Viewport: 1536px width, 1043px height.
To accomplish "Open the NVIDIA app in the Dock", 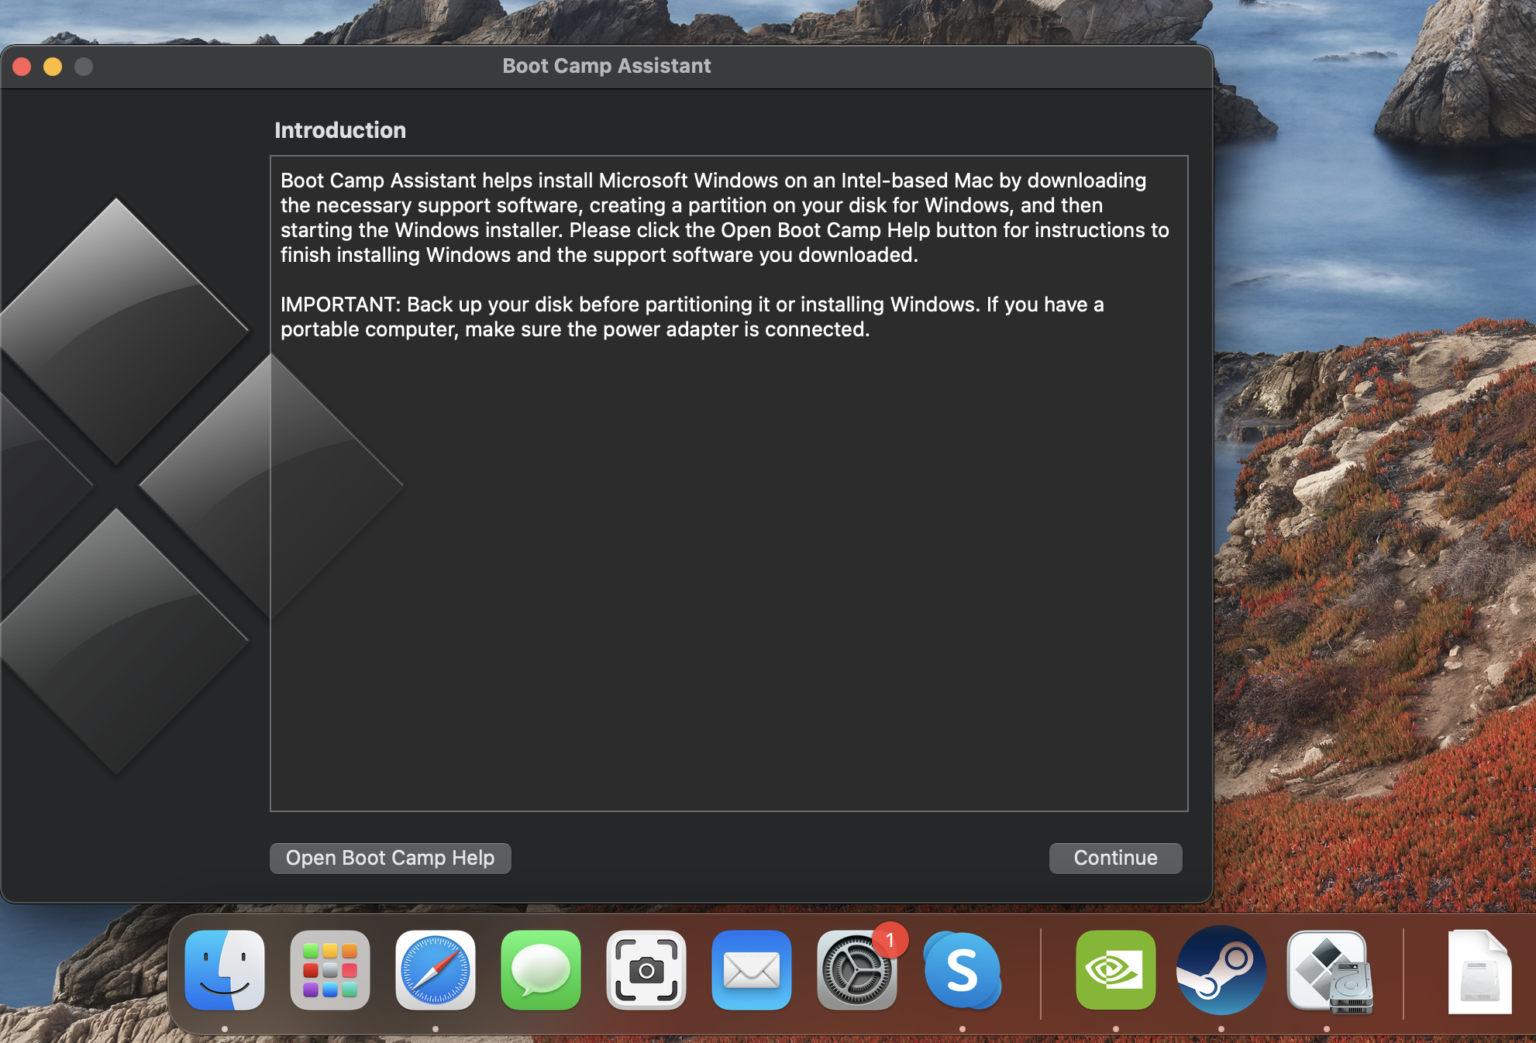I will [x=1116, y=970].
